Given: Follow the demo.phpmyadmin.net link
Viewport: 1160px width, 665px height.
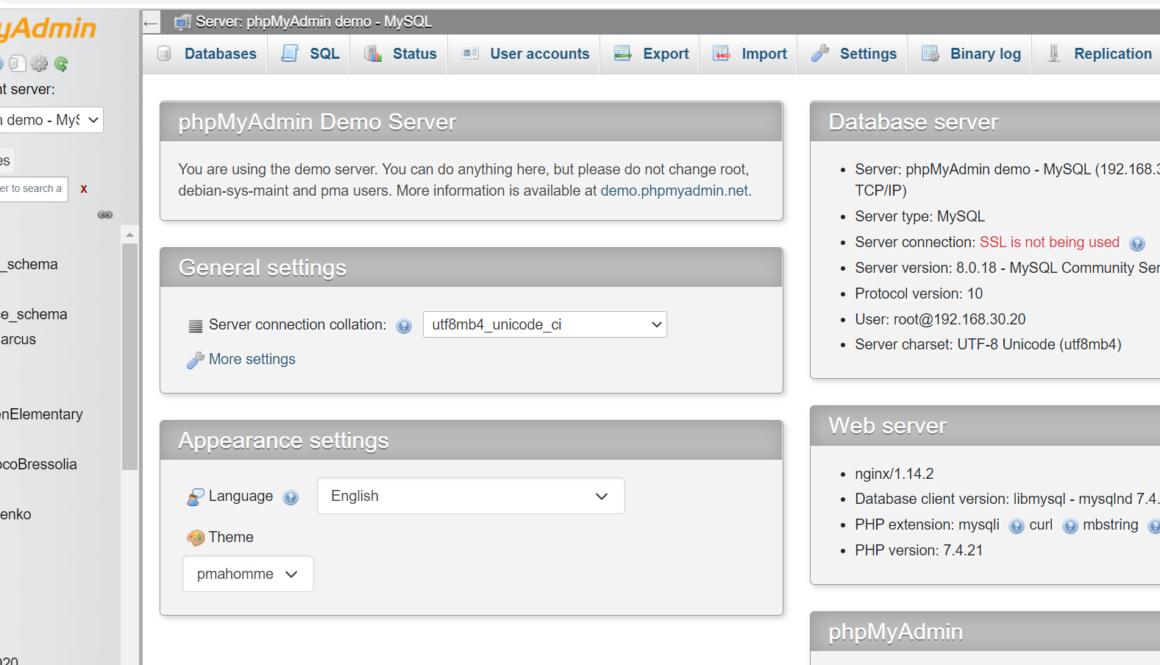Looking at the screenshot, I should [x=673, y=190].
